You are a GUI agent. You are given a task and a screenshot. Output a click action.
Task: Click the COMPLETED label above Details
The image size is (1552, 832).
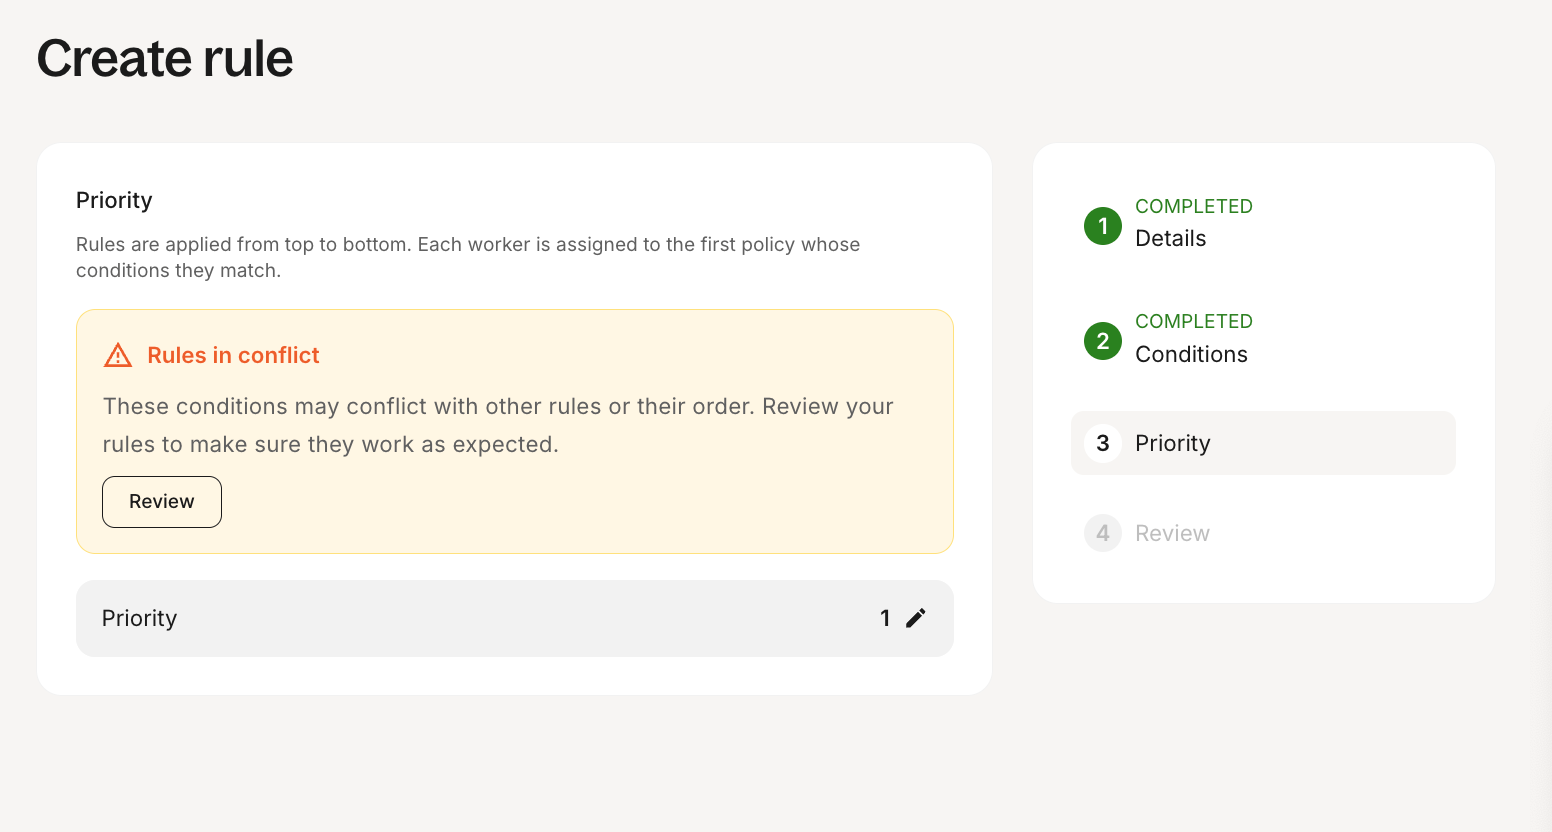[x=1193, y=206]
